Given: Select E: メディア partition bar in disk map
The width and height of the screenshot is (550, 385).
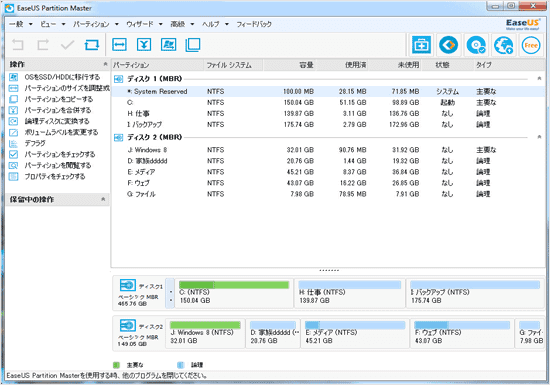Looking at the screenshot, I should pyautogui.click(x=355, y=325).
